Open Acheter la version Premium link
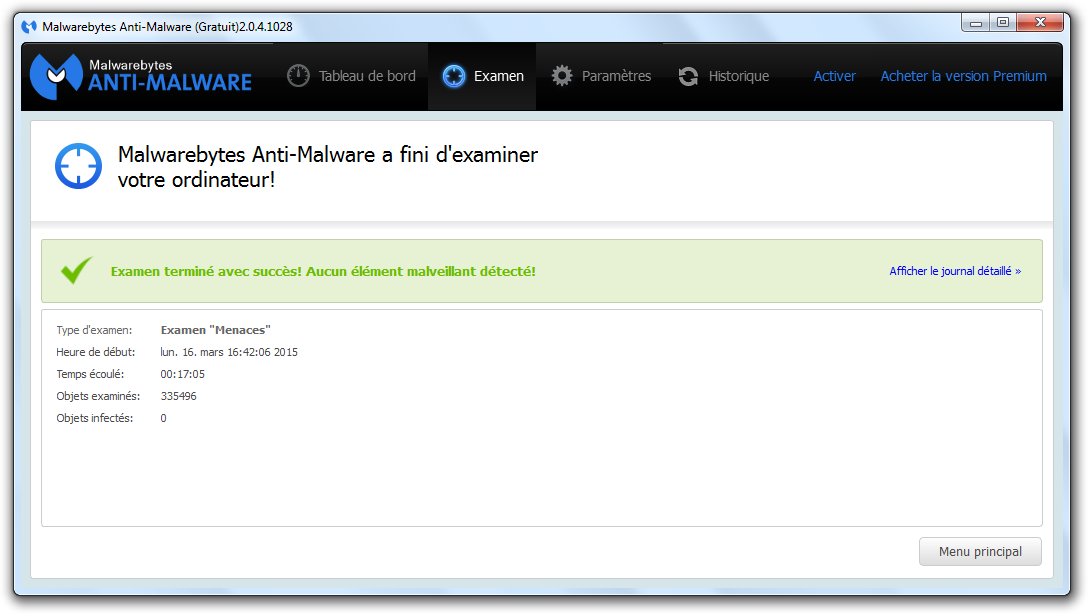The width and height of the screenshot is (1088, 614). click(x=963, y=76)
